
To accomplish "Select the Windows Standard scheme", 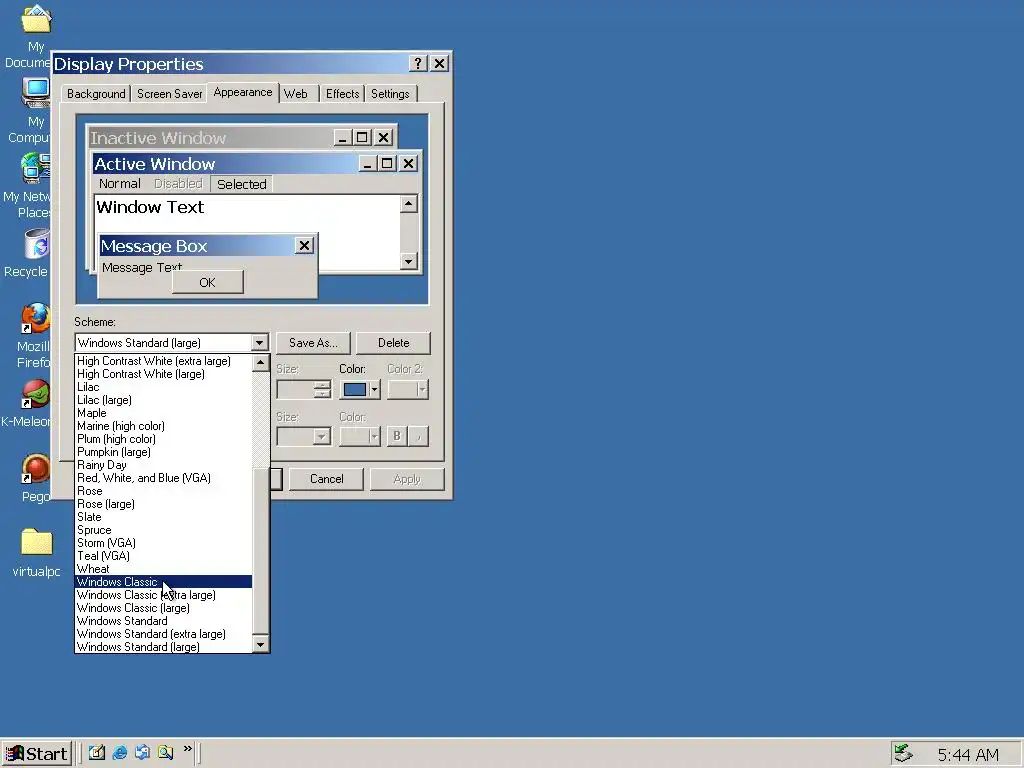I will tap(163, 621).
